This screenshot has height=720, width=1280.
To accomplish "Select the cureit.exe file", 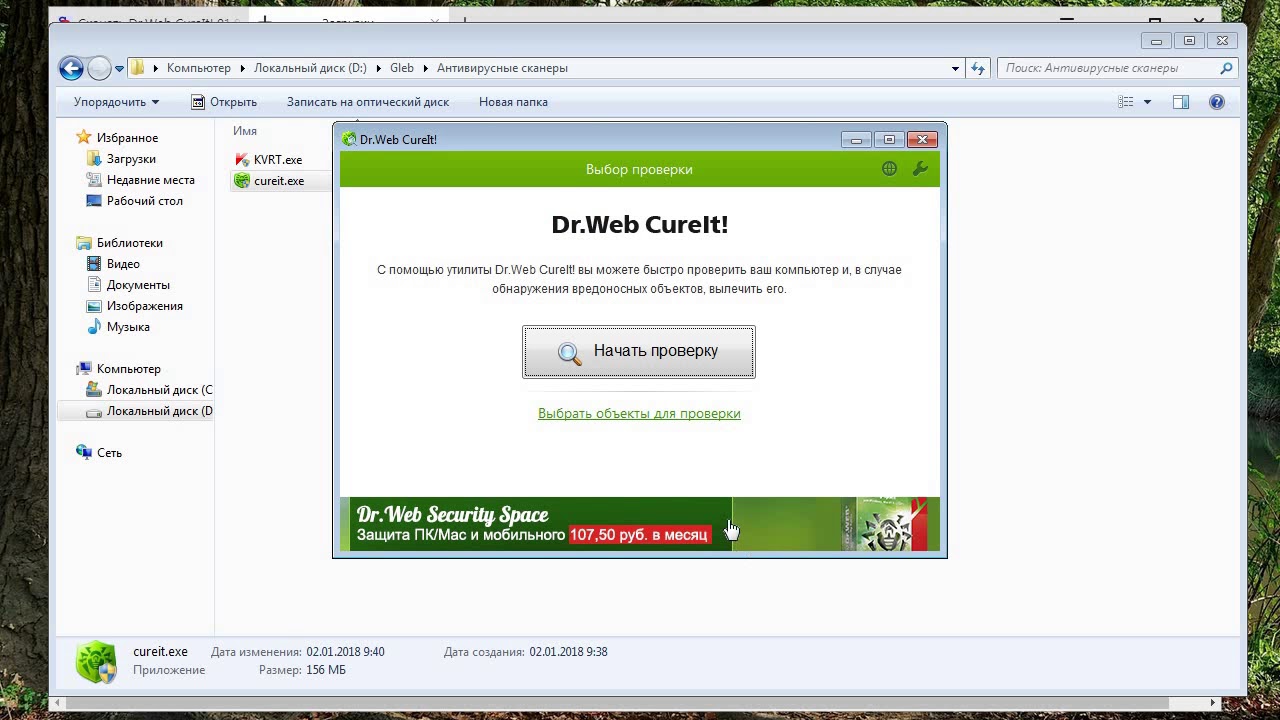I will point(278,181).
